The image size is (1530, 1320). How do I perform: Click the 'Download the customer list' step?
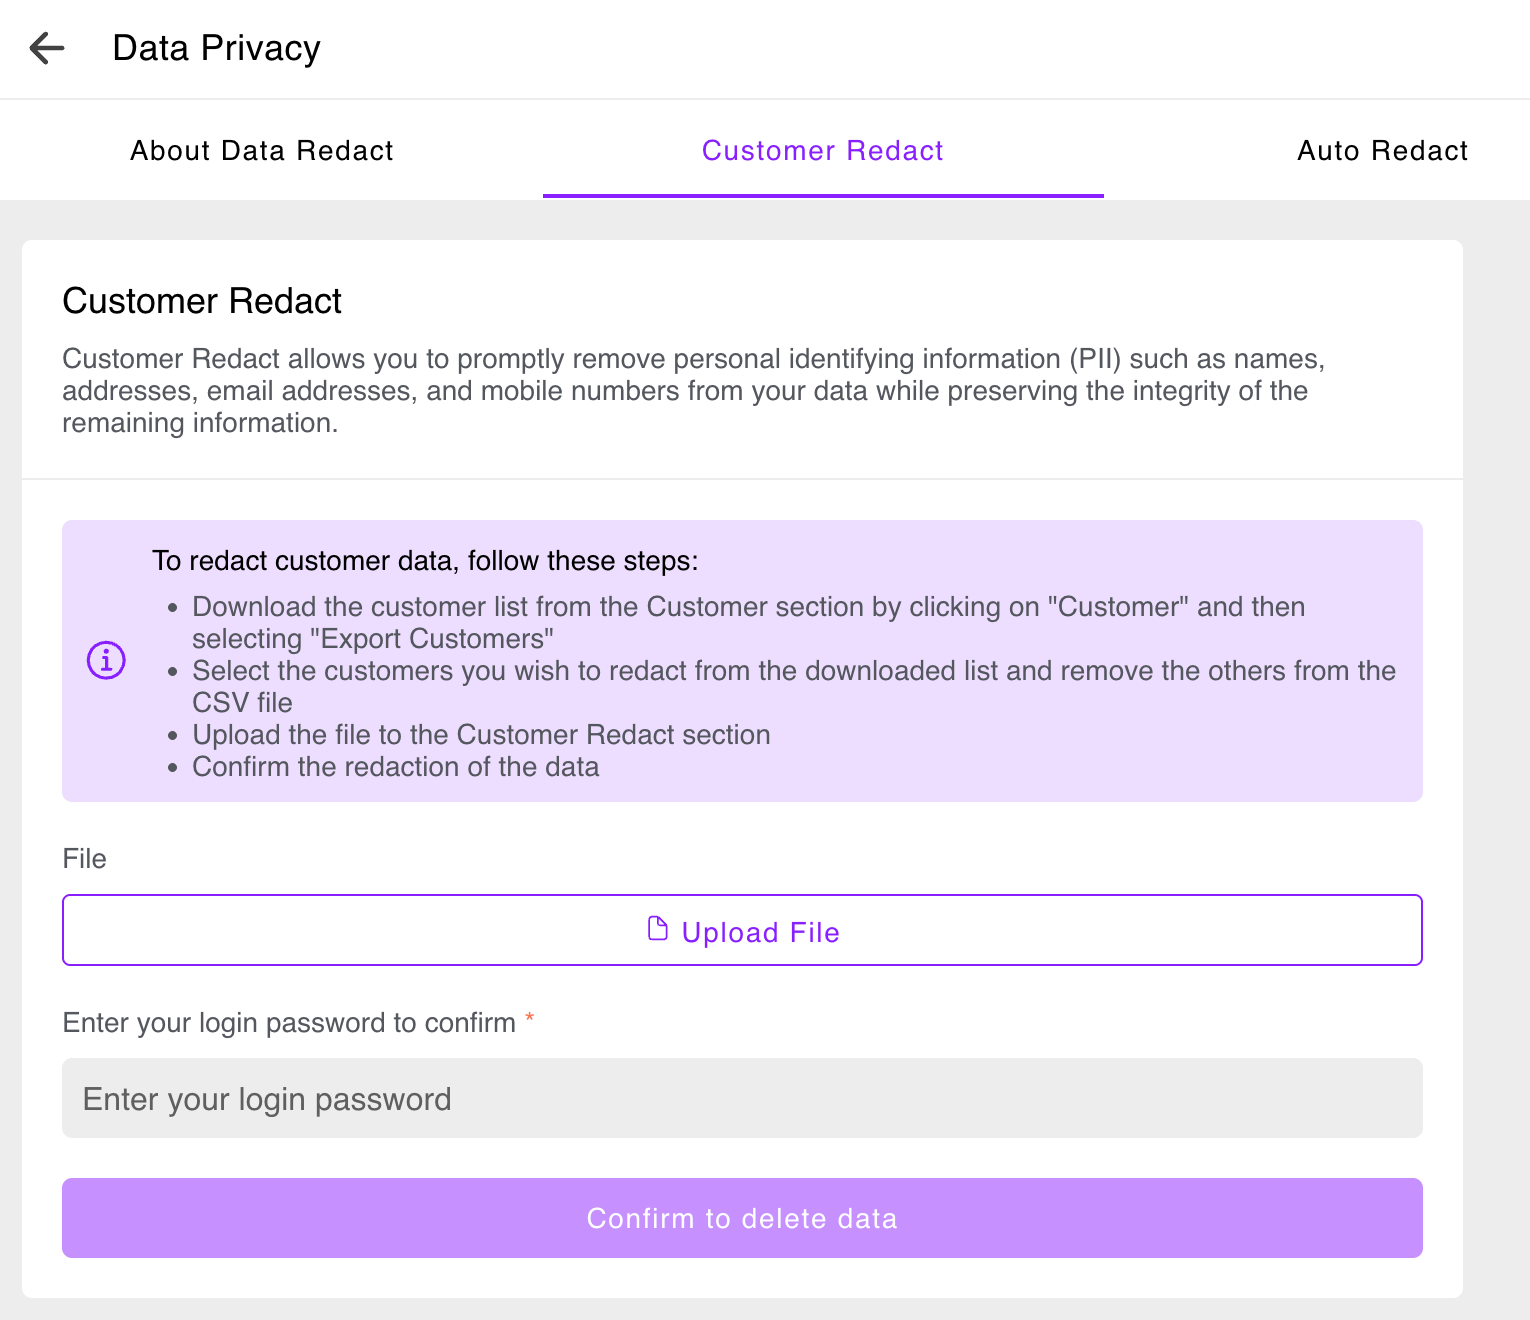click(x=749, y=623)
